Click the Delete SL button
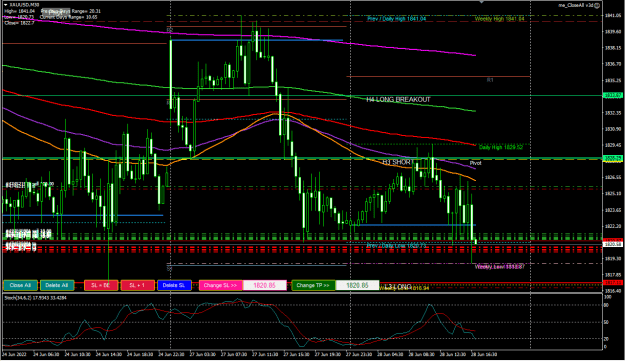The height and width of the screenshot is (361, 625). click(174, 285)
